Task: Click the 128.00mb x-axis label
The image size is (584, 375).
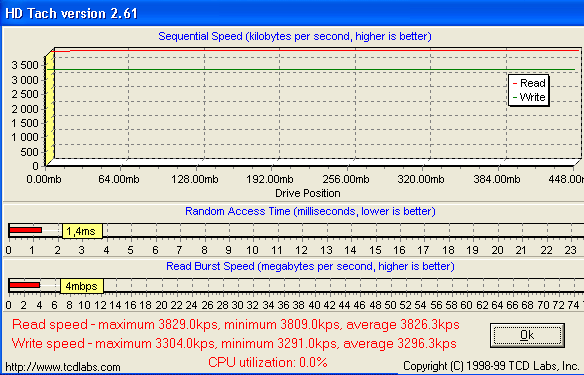Action: 194,179
